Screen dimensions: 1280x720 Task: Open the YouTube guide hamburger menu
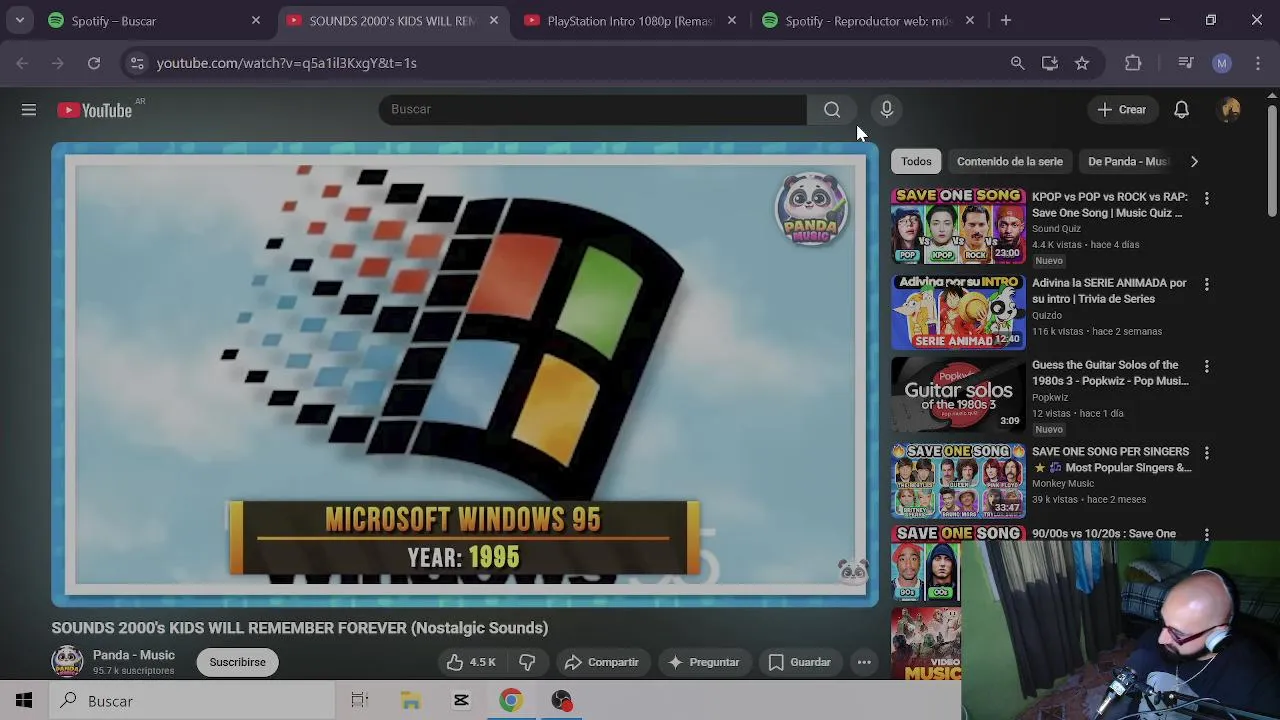point(29,110)
